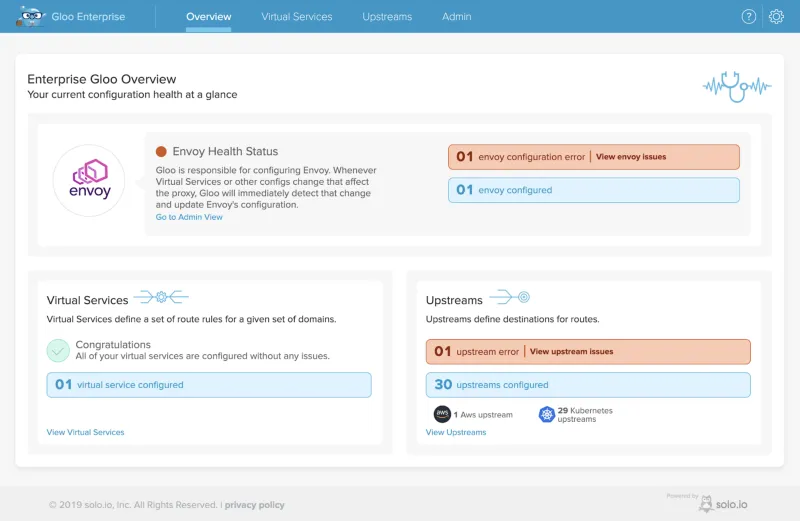Viewport: 800px width, 521px height.
Task: Click the orange Envoy health status dot
Action: [x=161, y=152]
